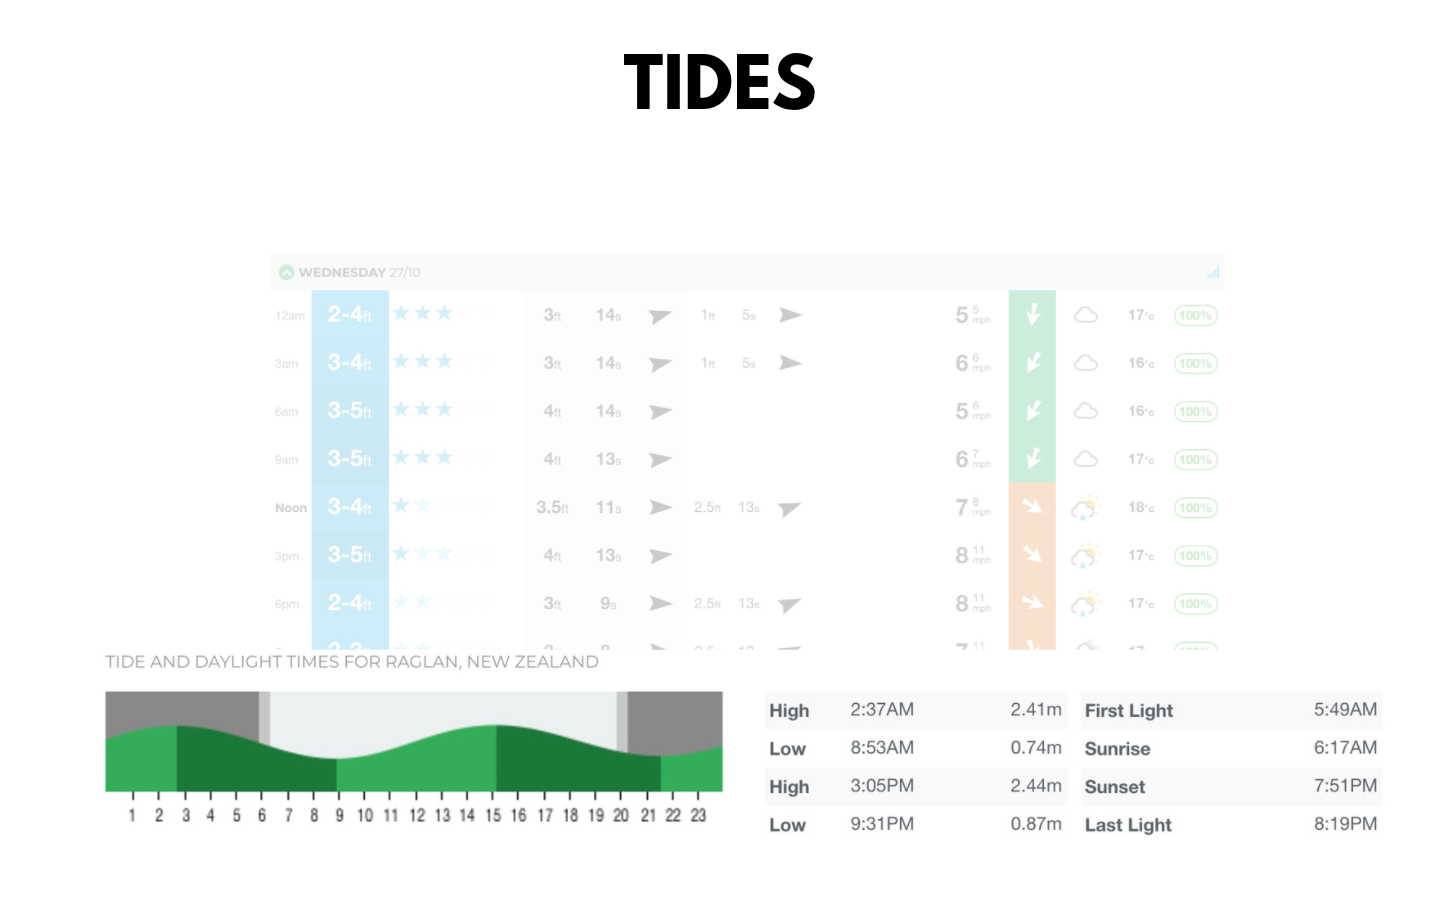Click the cloud weather icon at 3am
The height and width of the screenshot is (900, 1440).
(x=1086, y=363)
